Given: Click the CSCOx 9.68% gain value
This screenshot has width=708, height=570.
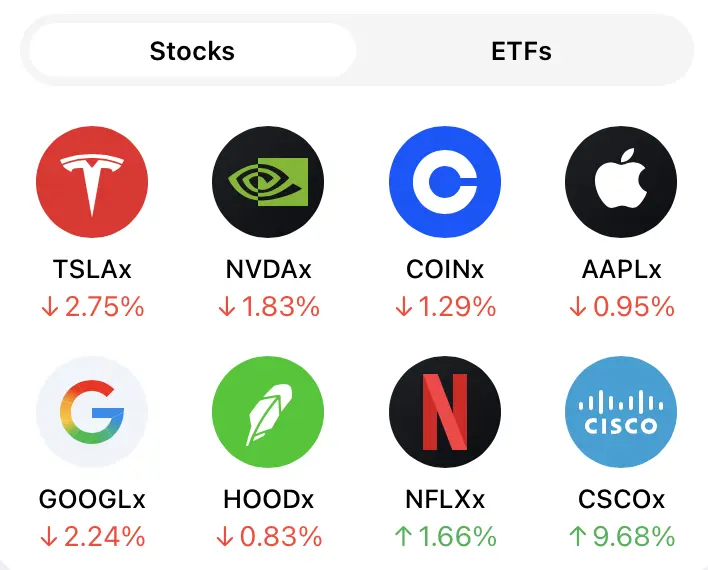Looking at the screenshot, I should tap(620, 537).
